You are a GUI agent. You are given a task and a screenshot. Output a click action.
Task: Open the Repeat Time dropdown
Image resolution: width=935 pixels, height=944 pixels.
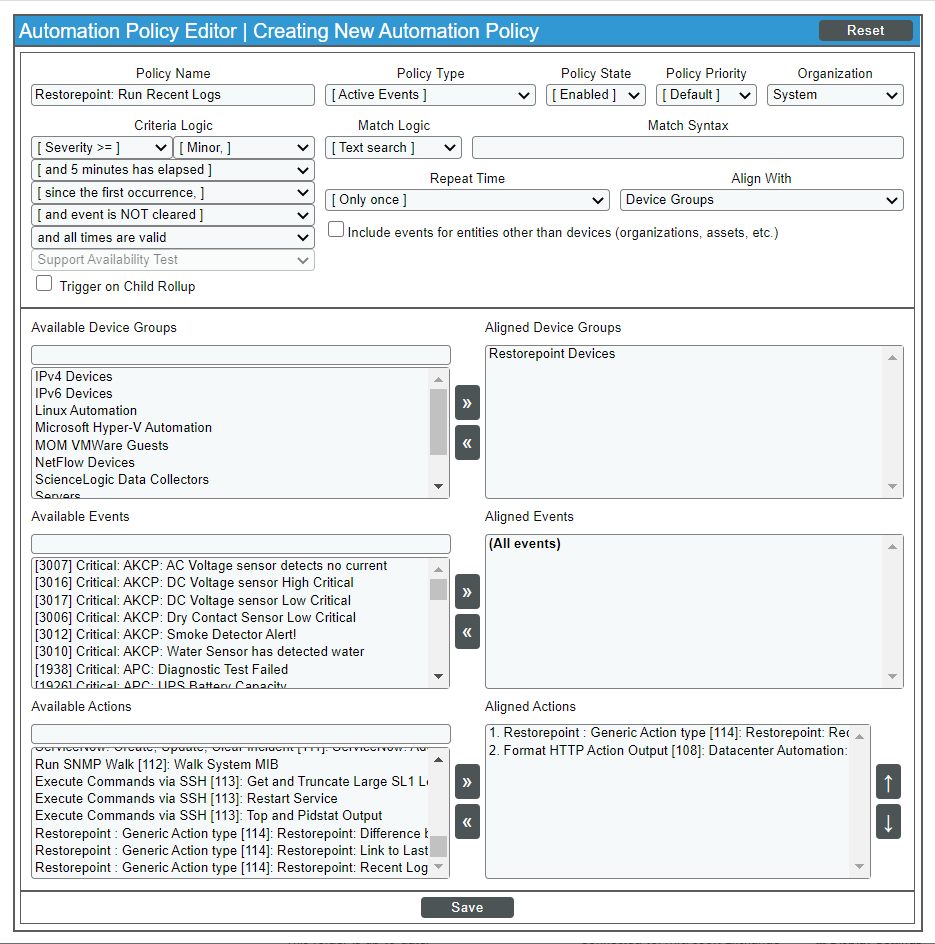[467, 200]
